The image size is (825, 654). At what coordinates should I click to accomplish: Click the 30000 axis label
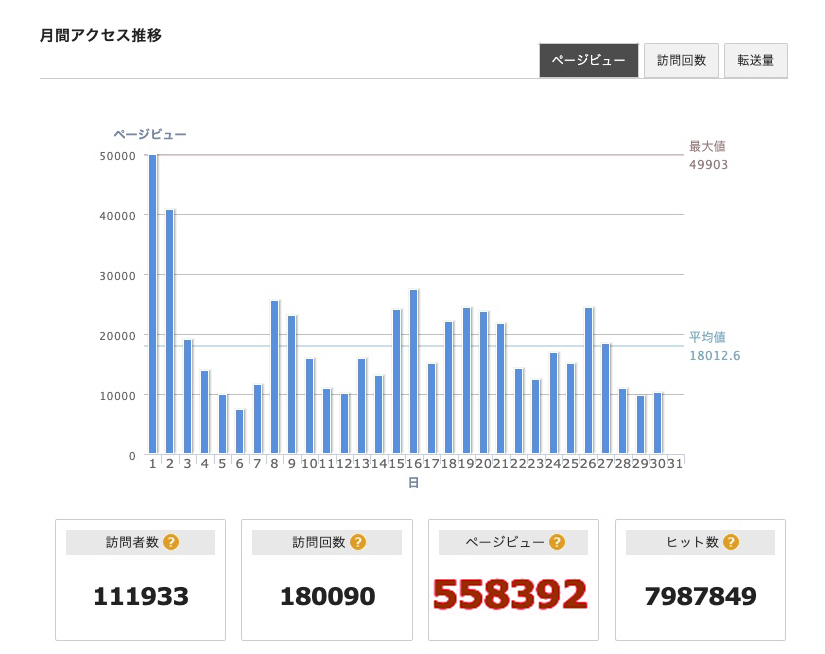coord(117,276)
